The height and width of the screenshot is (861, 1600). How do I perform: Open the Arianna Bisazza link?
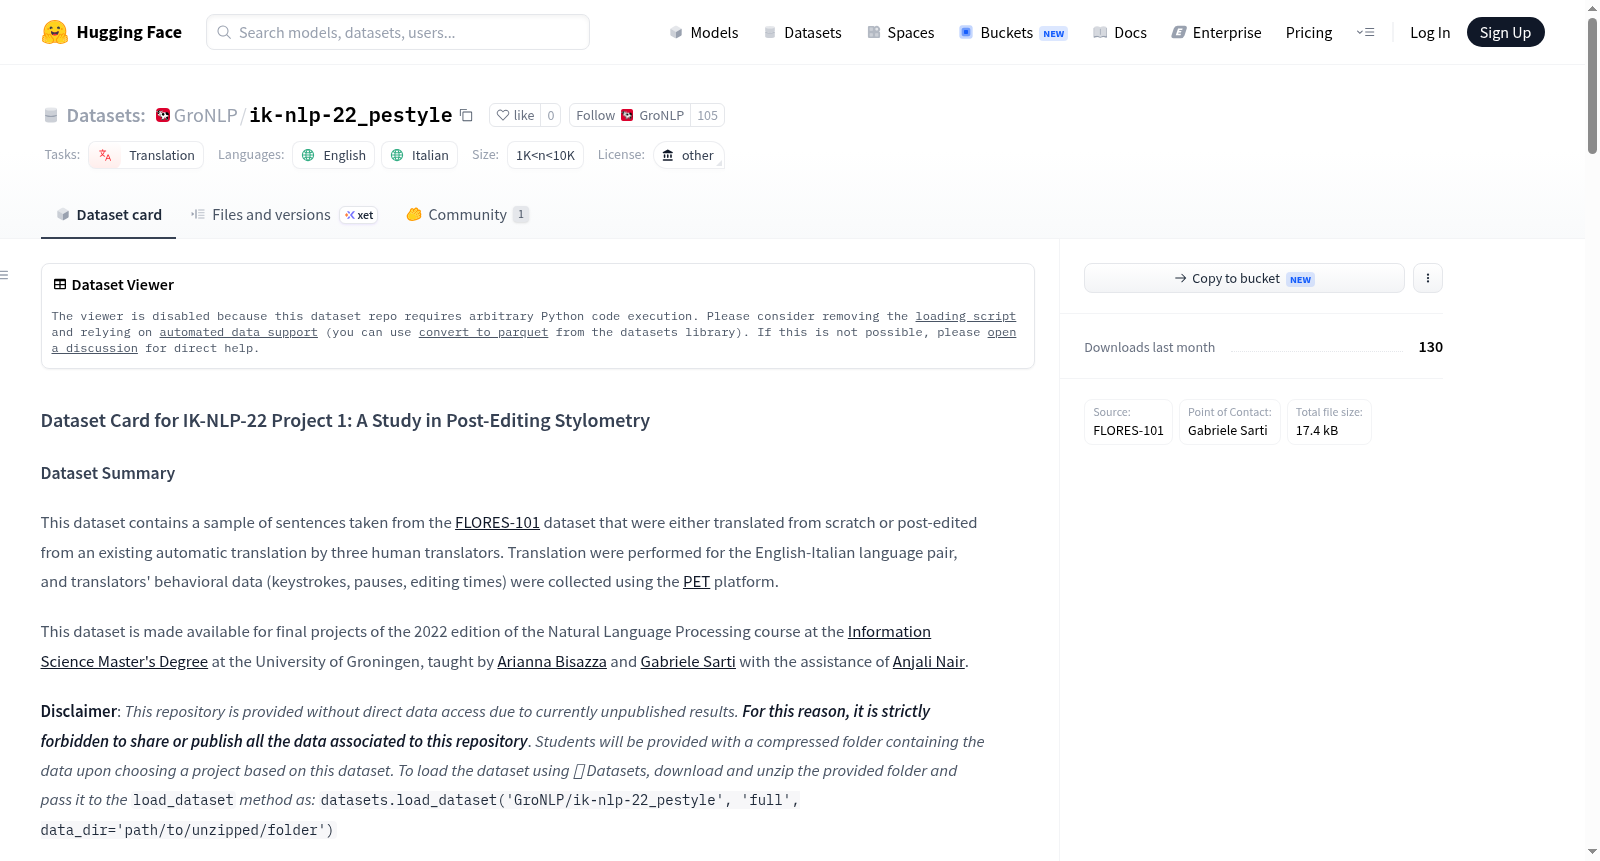pyautogui.click(x=552, y=661)
